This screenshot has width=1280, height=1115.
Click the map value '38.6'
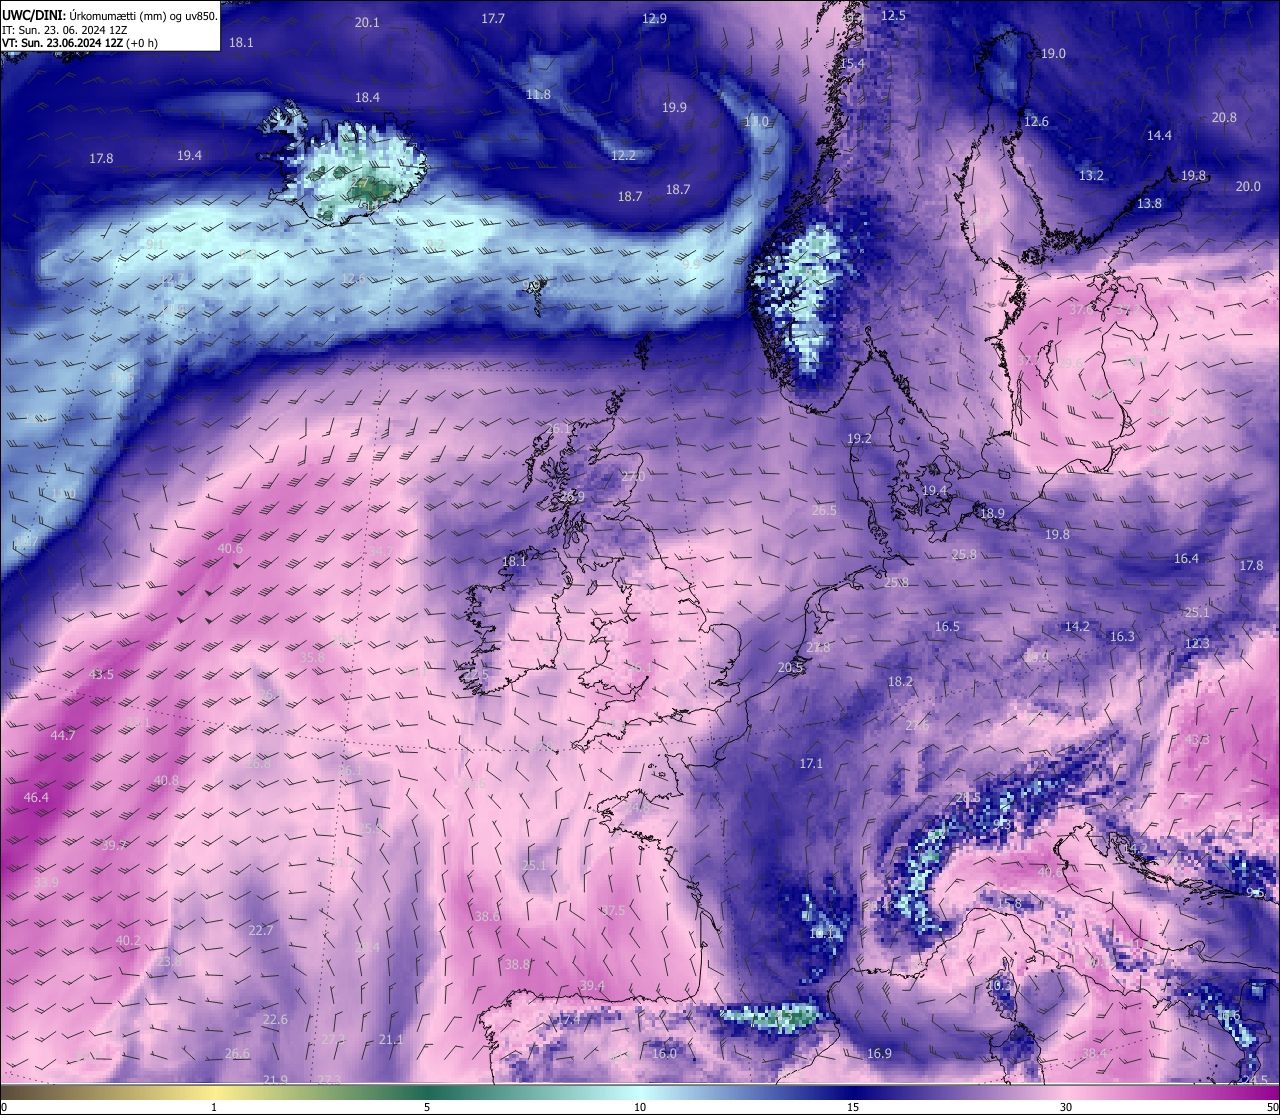(x=487, y=916)
